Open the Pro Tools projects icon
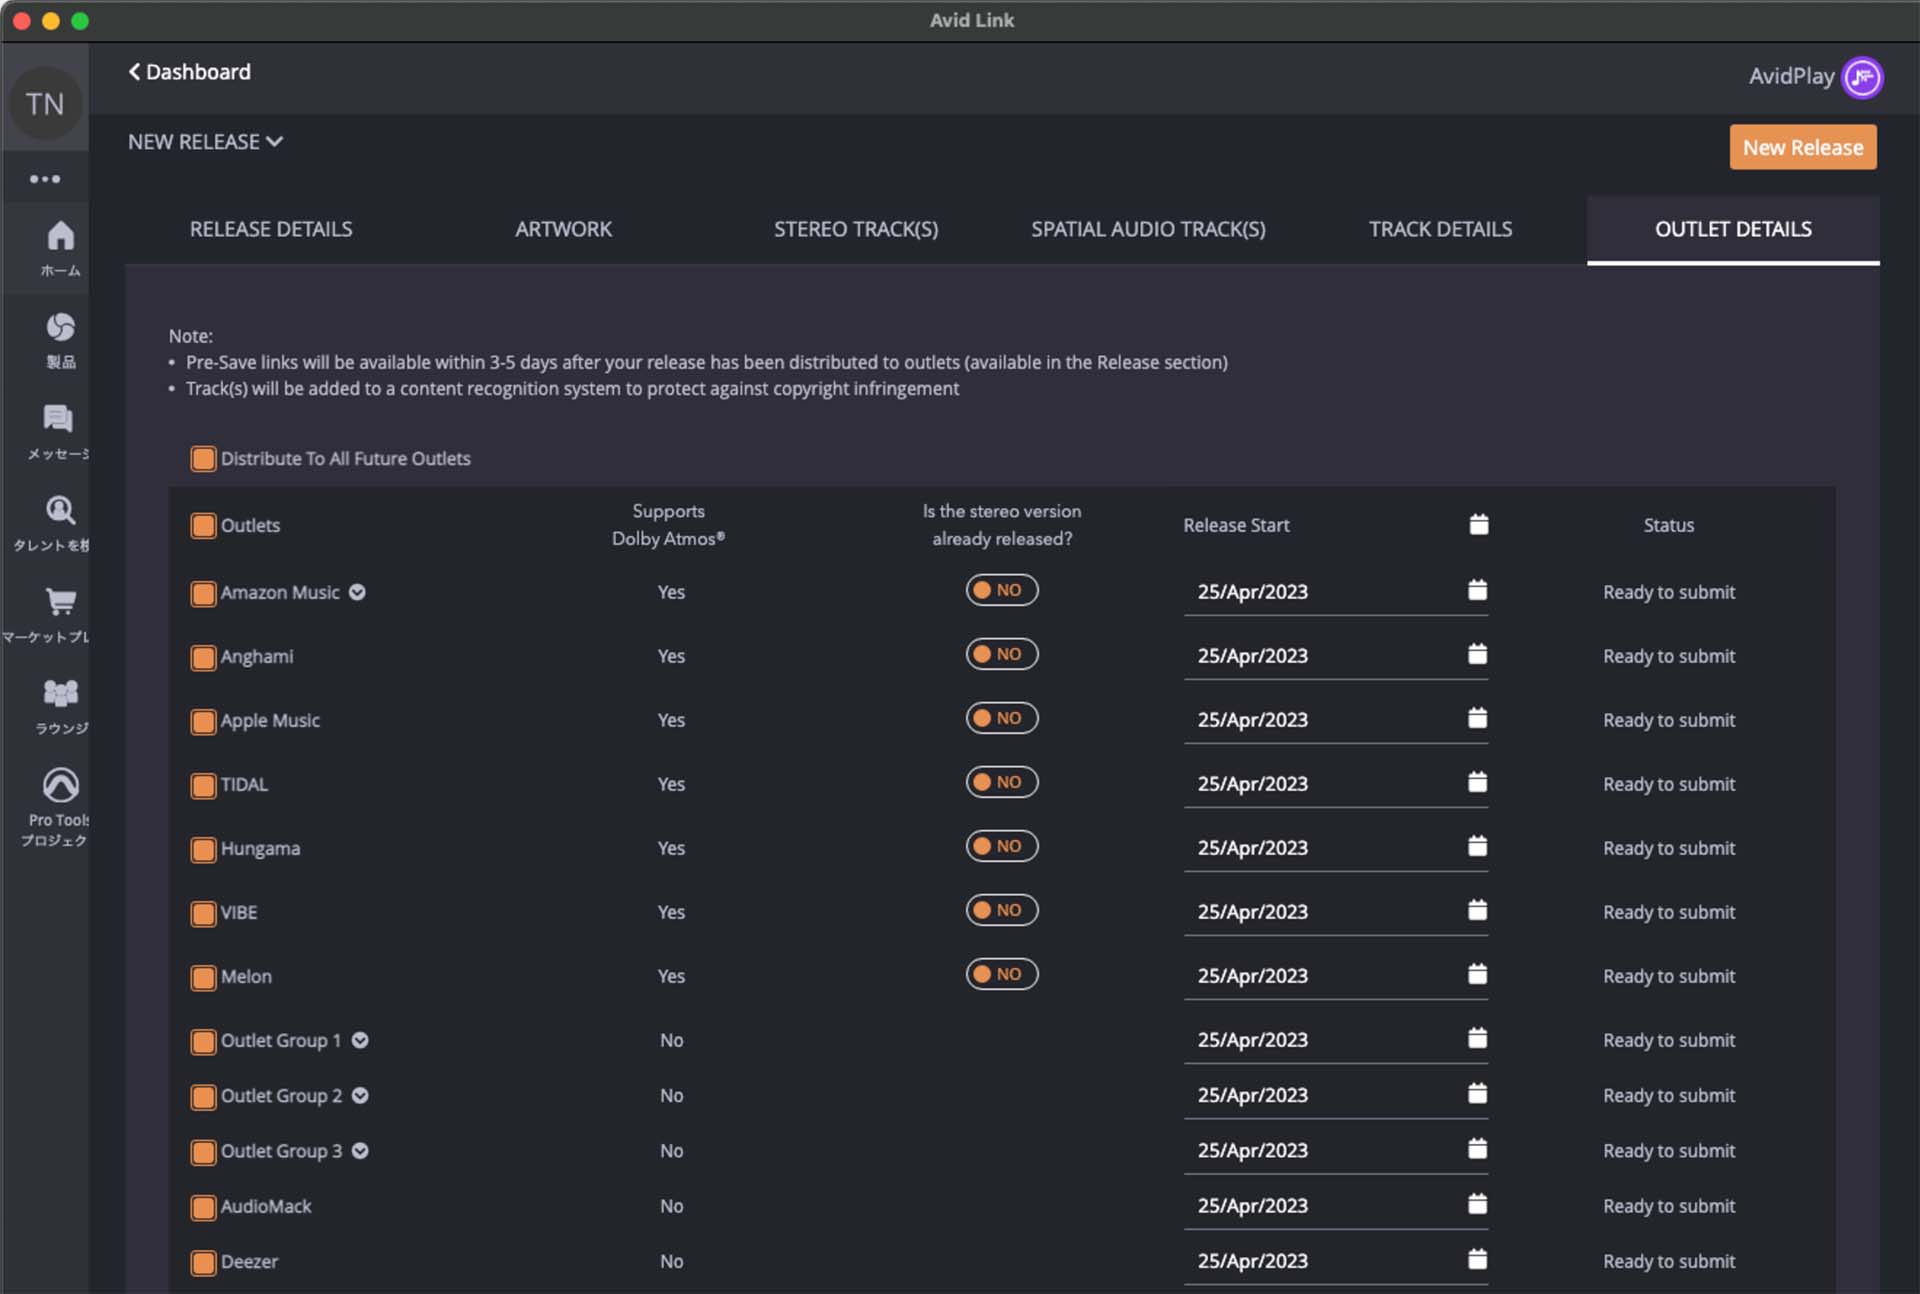Screen dimensions: 1920x1294 click(x=60, y=786)
